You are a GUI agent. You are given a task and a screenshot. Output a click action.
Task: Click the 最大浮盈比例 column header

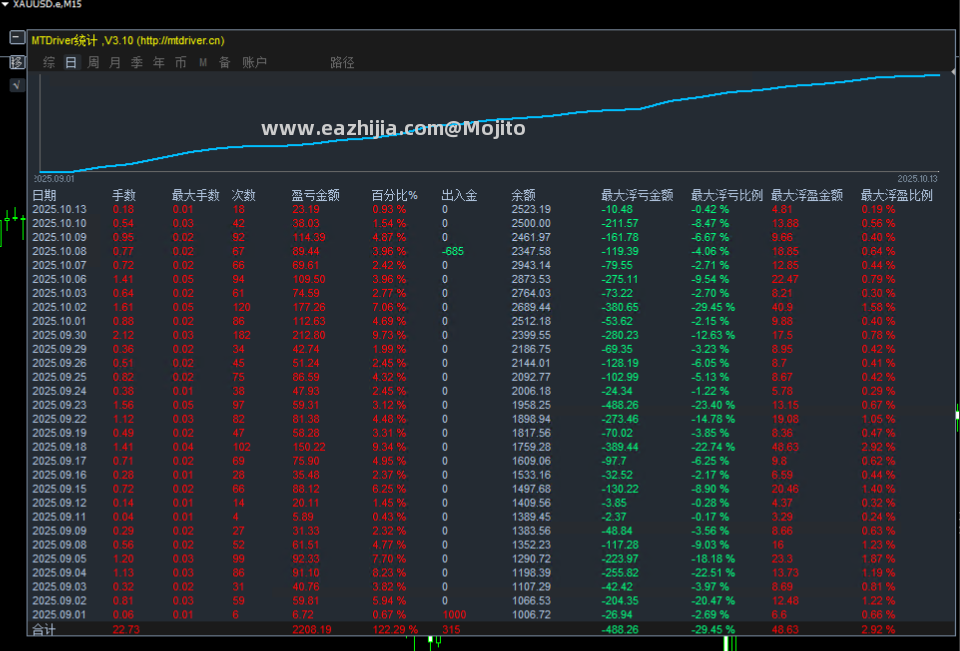(x=897, y=195)
